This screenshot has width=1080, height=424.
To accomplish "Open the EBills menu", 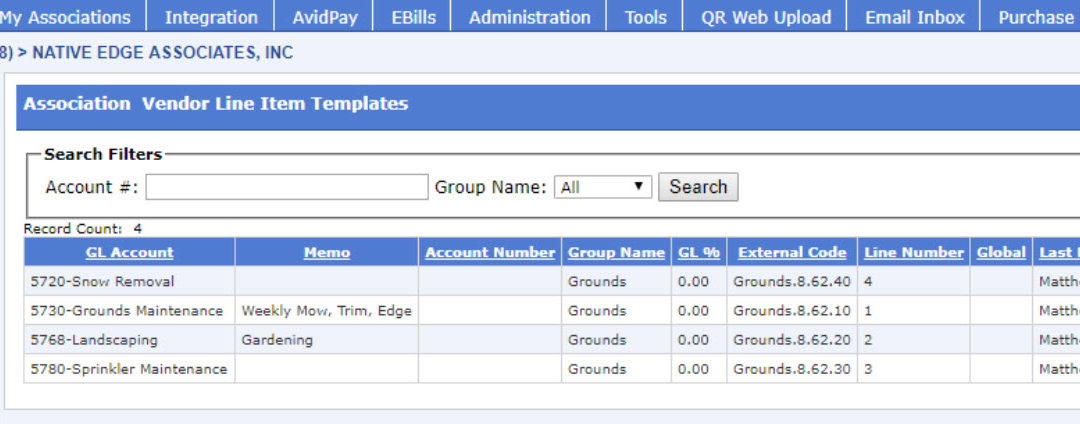I will 413,17.
